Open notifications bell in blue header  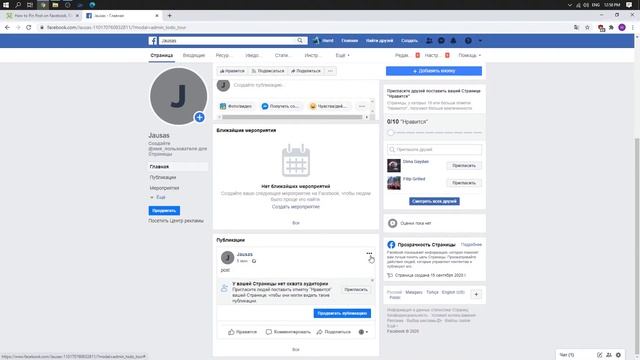453,40
